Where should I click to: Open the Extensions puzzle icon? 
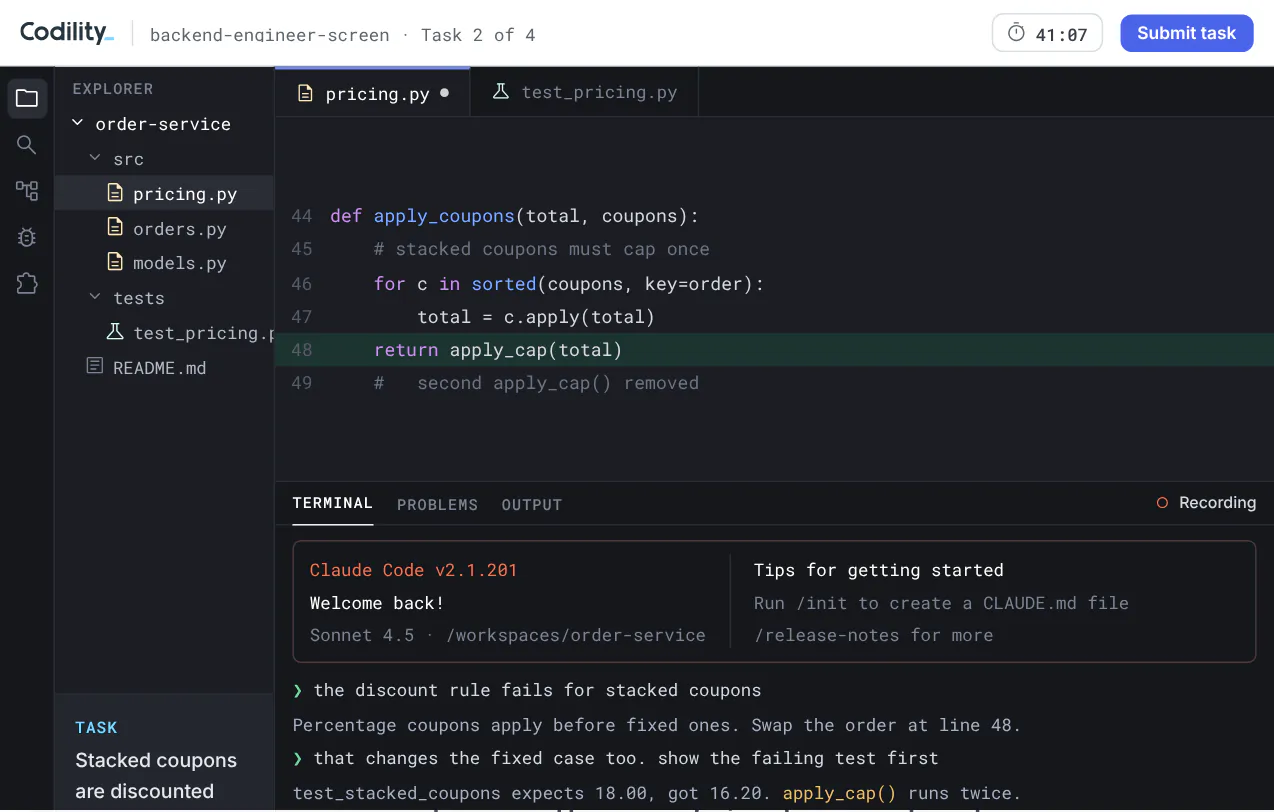pyautogui.click(x=27, y=283)
